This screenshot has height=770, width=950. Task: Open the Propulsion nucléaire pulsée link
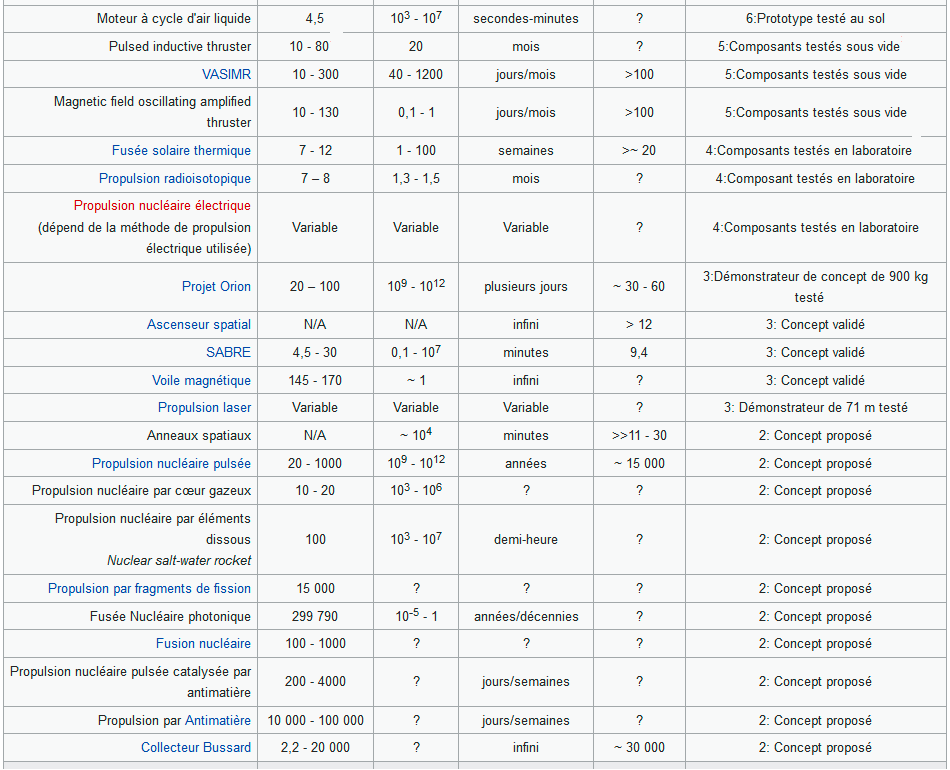(x=171, y=464)
